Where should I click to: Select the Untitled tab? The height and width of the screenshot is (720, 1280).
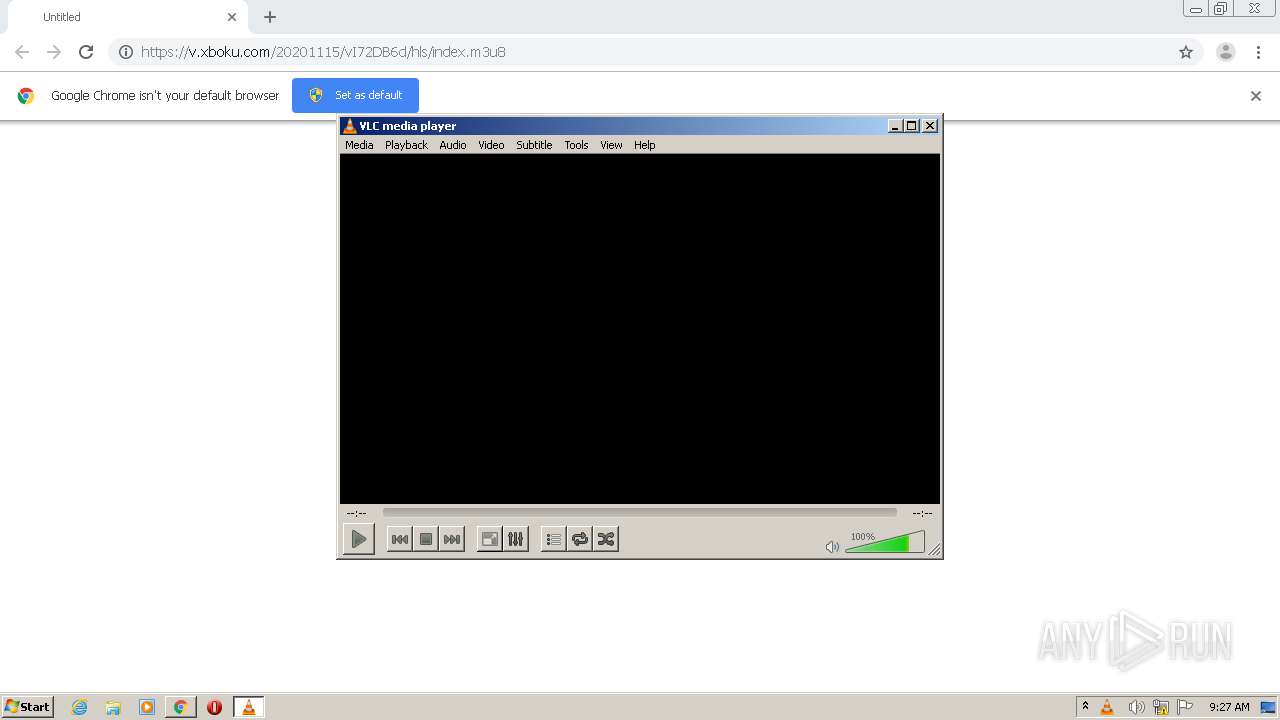pos(125,17)
